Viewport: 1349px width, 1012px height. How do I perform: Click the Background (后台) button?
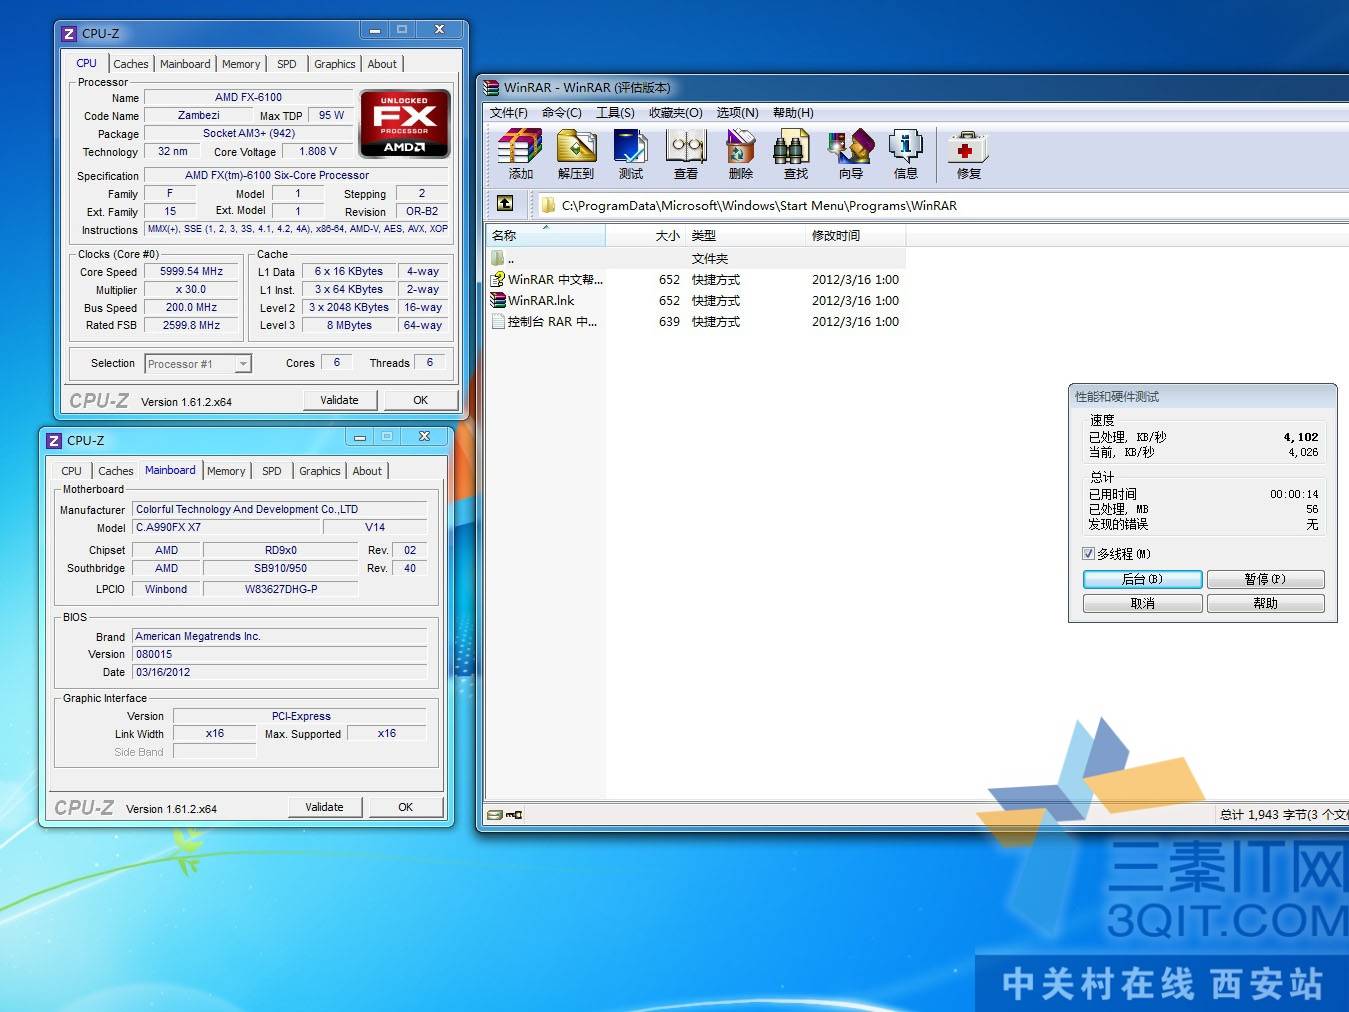pyautogui.click(x=1142, y=579)
